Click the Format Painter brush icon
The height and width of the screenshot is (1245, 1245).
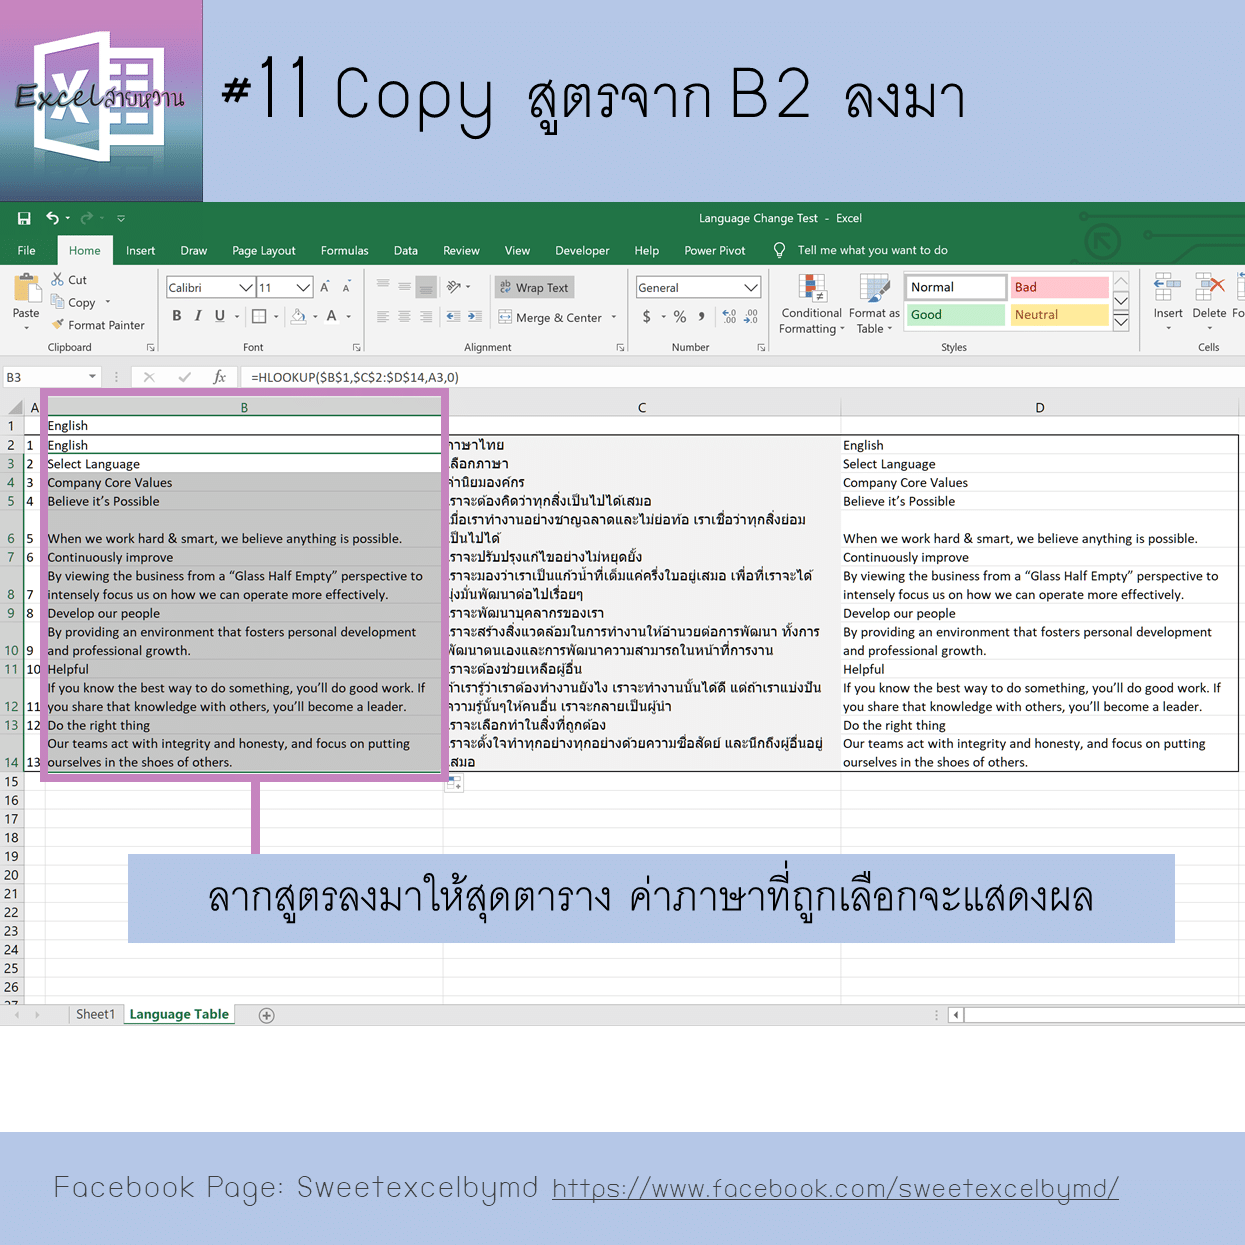tap(58, 325)
